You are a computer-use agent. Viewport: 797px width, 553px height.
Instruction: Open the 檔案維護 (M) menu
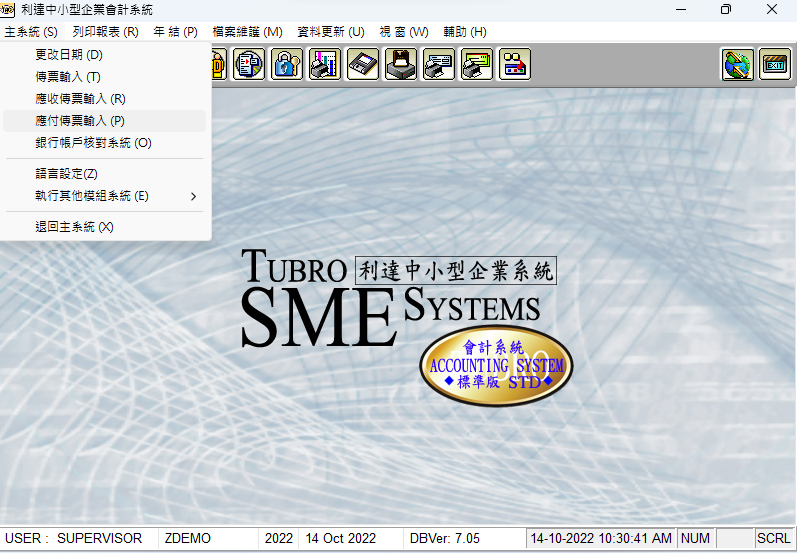coord(248,32)
